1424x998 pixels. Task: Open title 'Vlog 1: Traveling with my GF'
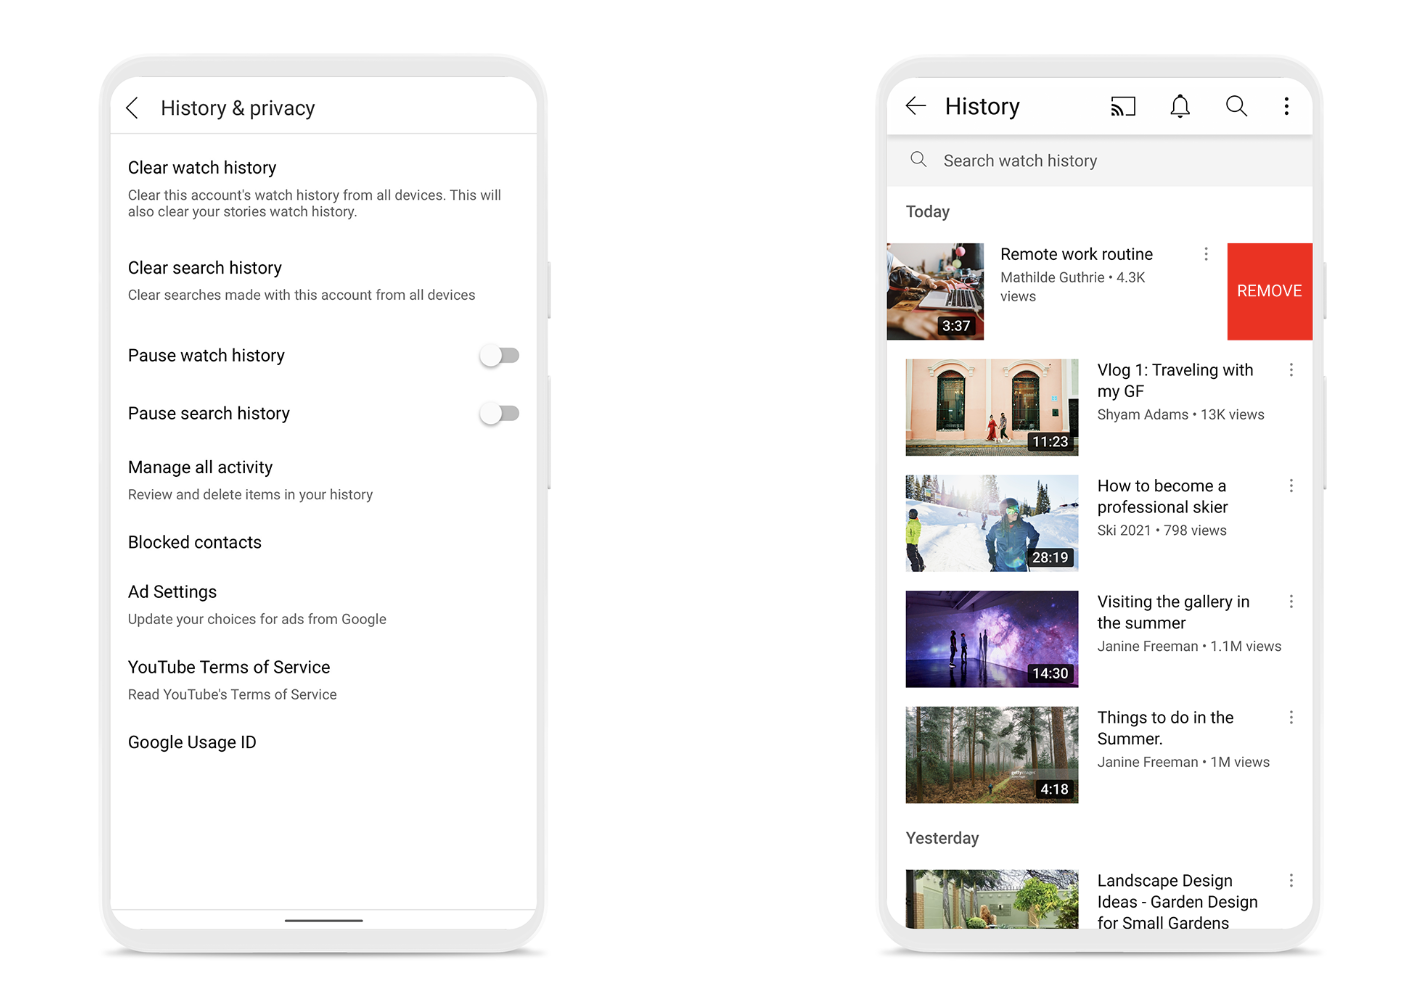point(1175,381)
